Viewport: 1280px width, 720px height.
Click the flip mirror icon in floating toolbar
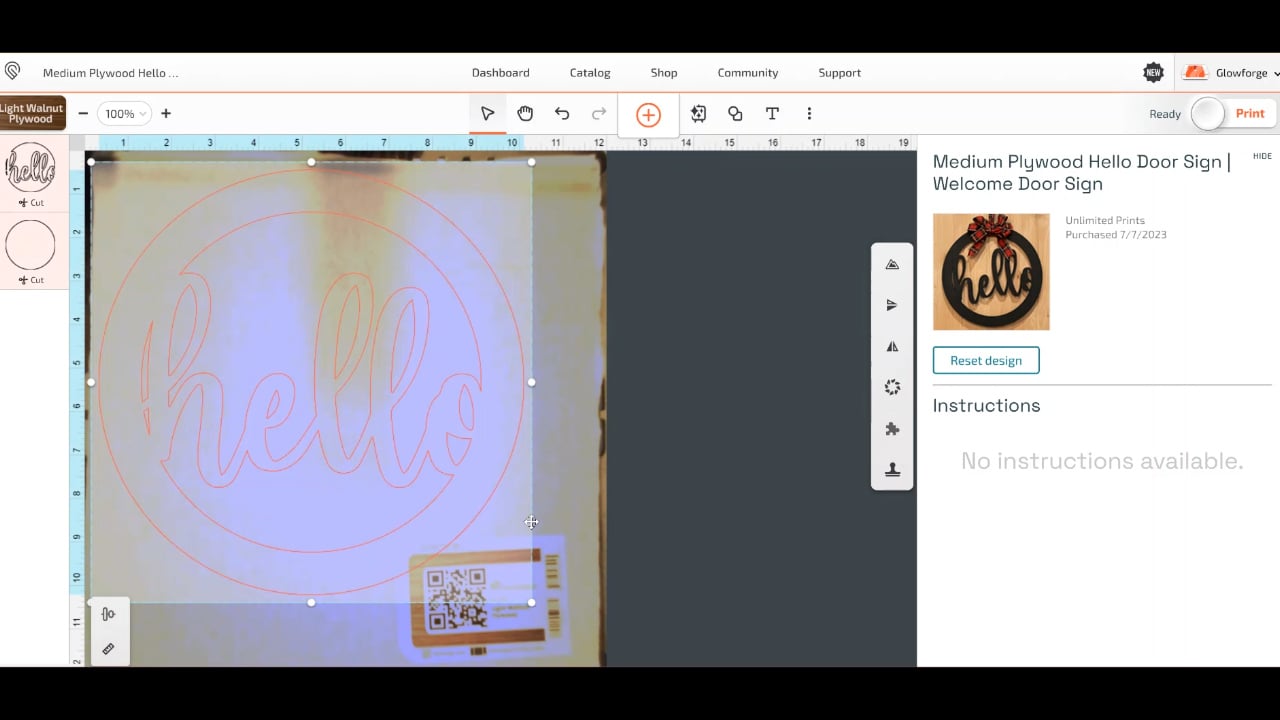coord(892,346)
